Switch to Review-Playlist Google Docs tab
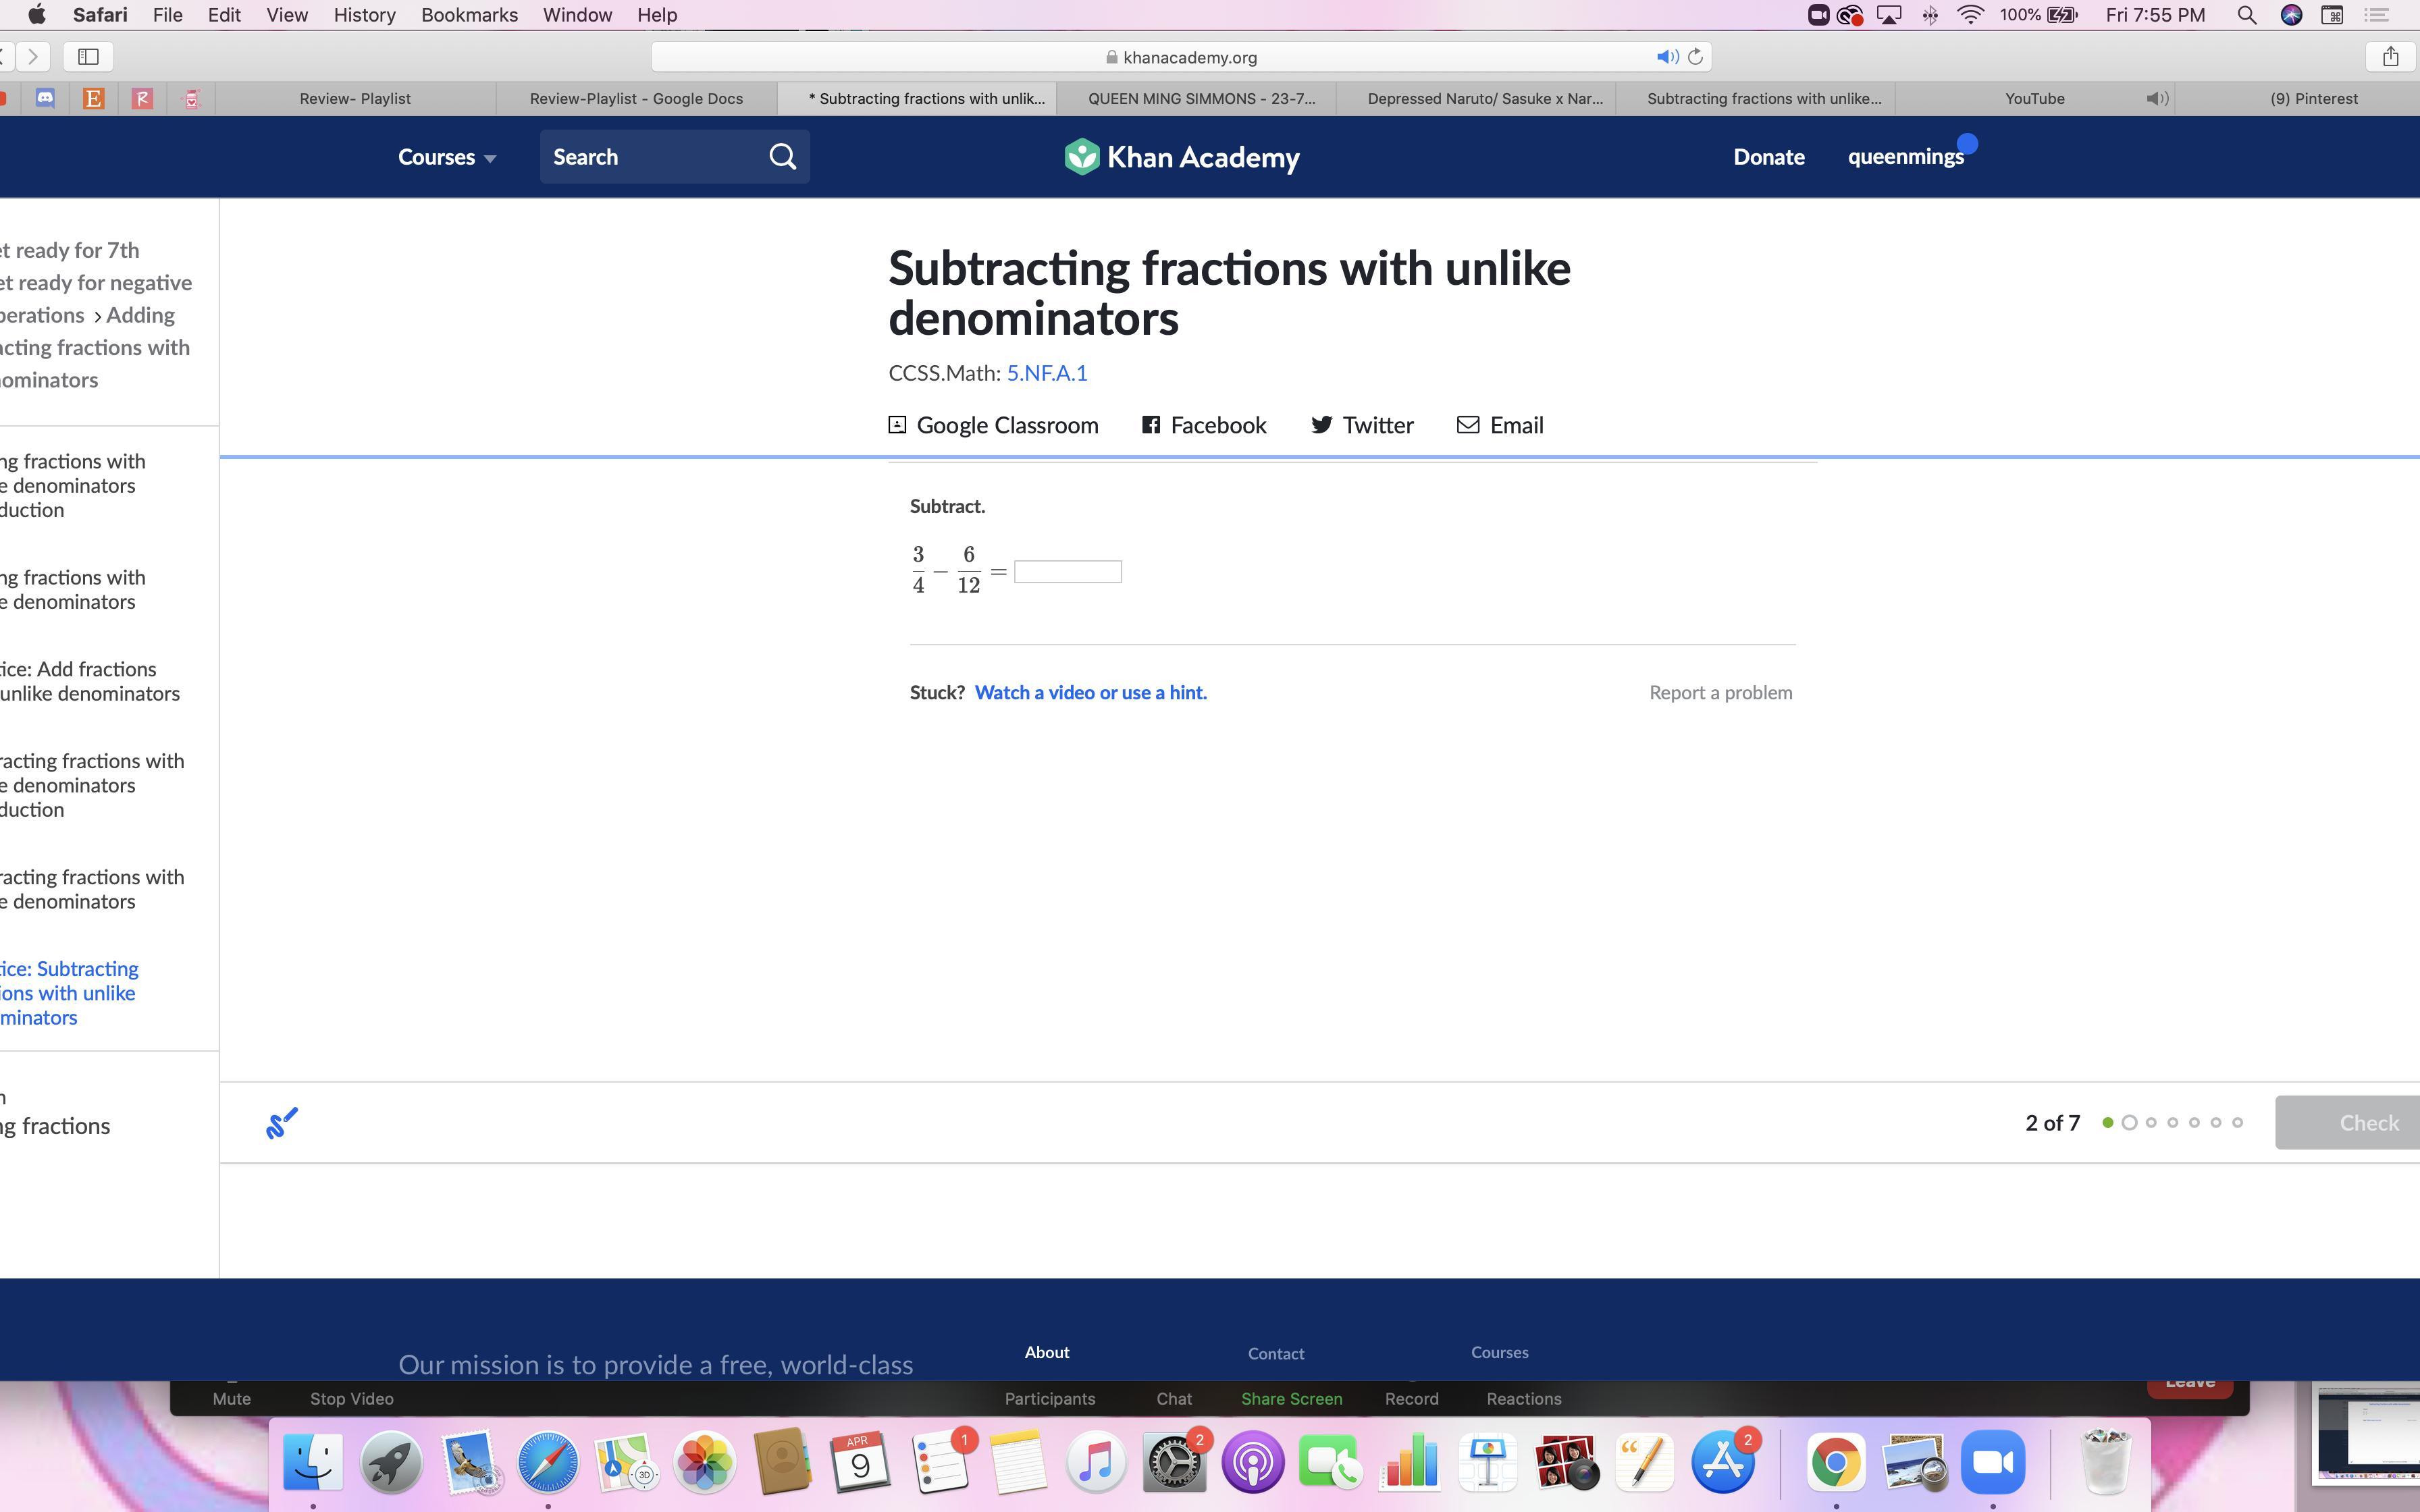This screenshot has width=2420, height=1512. pyautogui.click(x=636, y=98)
